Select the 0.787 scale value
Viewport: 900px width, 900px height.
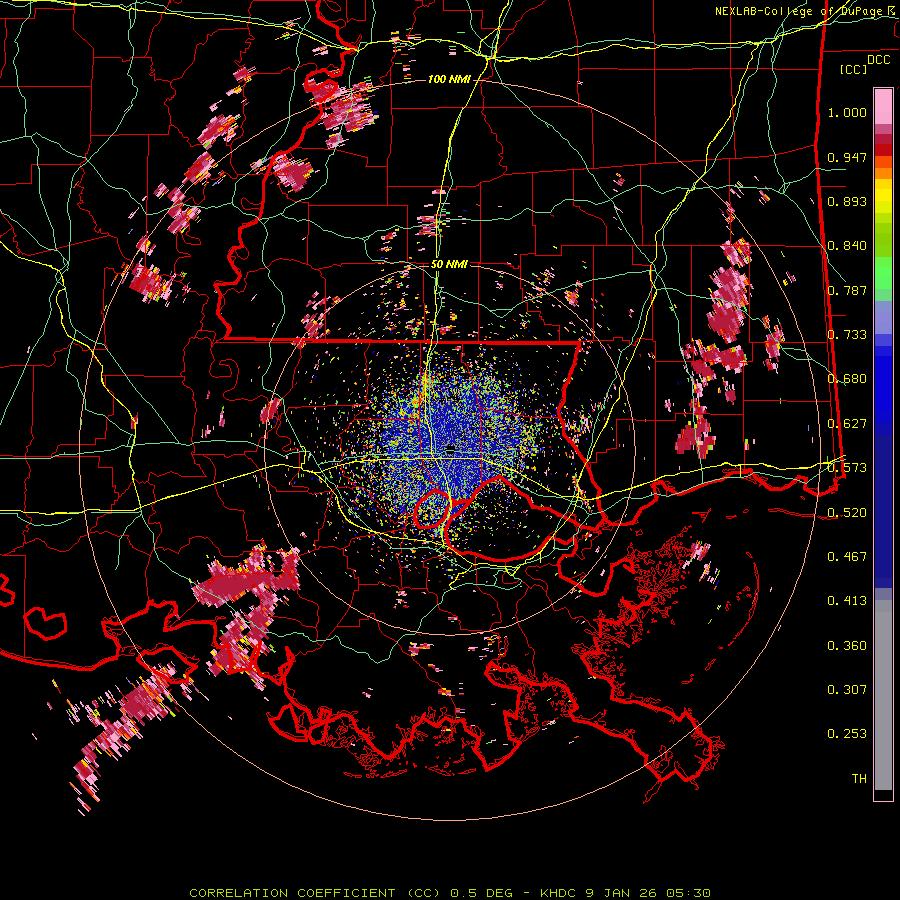[847, 290]
